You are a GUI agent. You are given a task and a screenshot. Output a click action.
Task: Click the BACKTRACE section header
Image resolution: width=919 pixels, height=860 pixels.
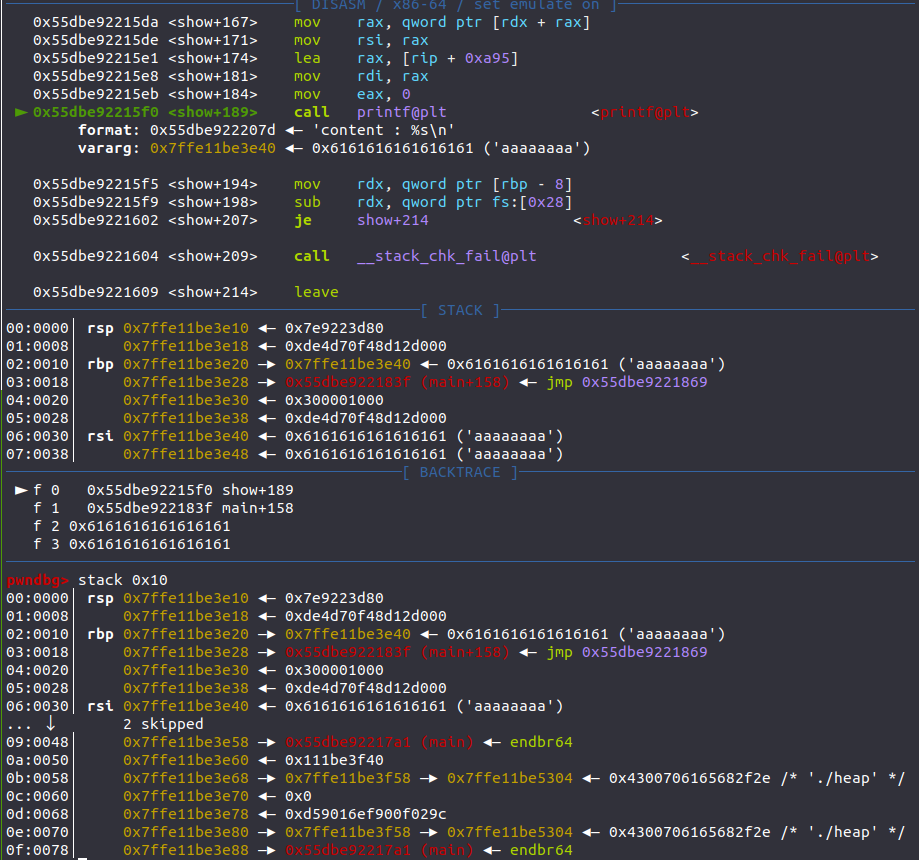click(x=460, y=473)
